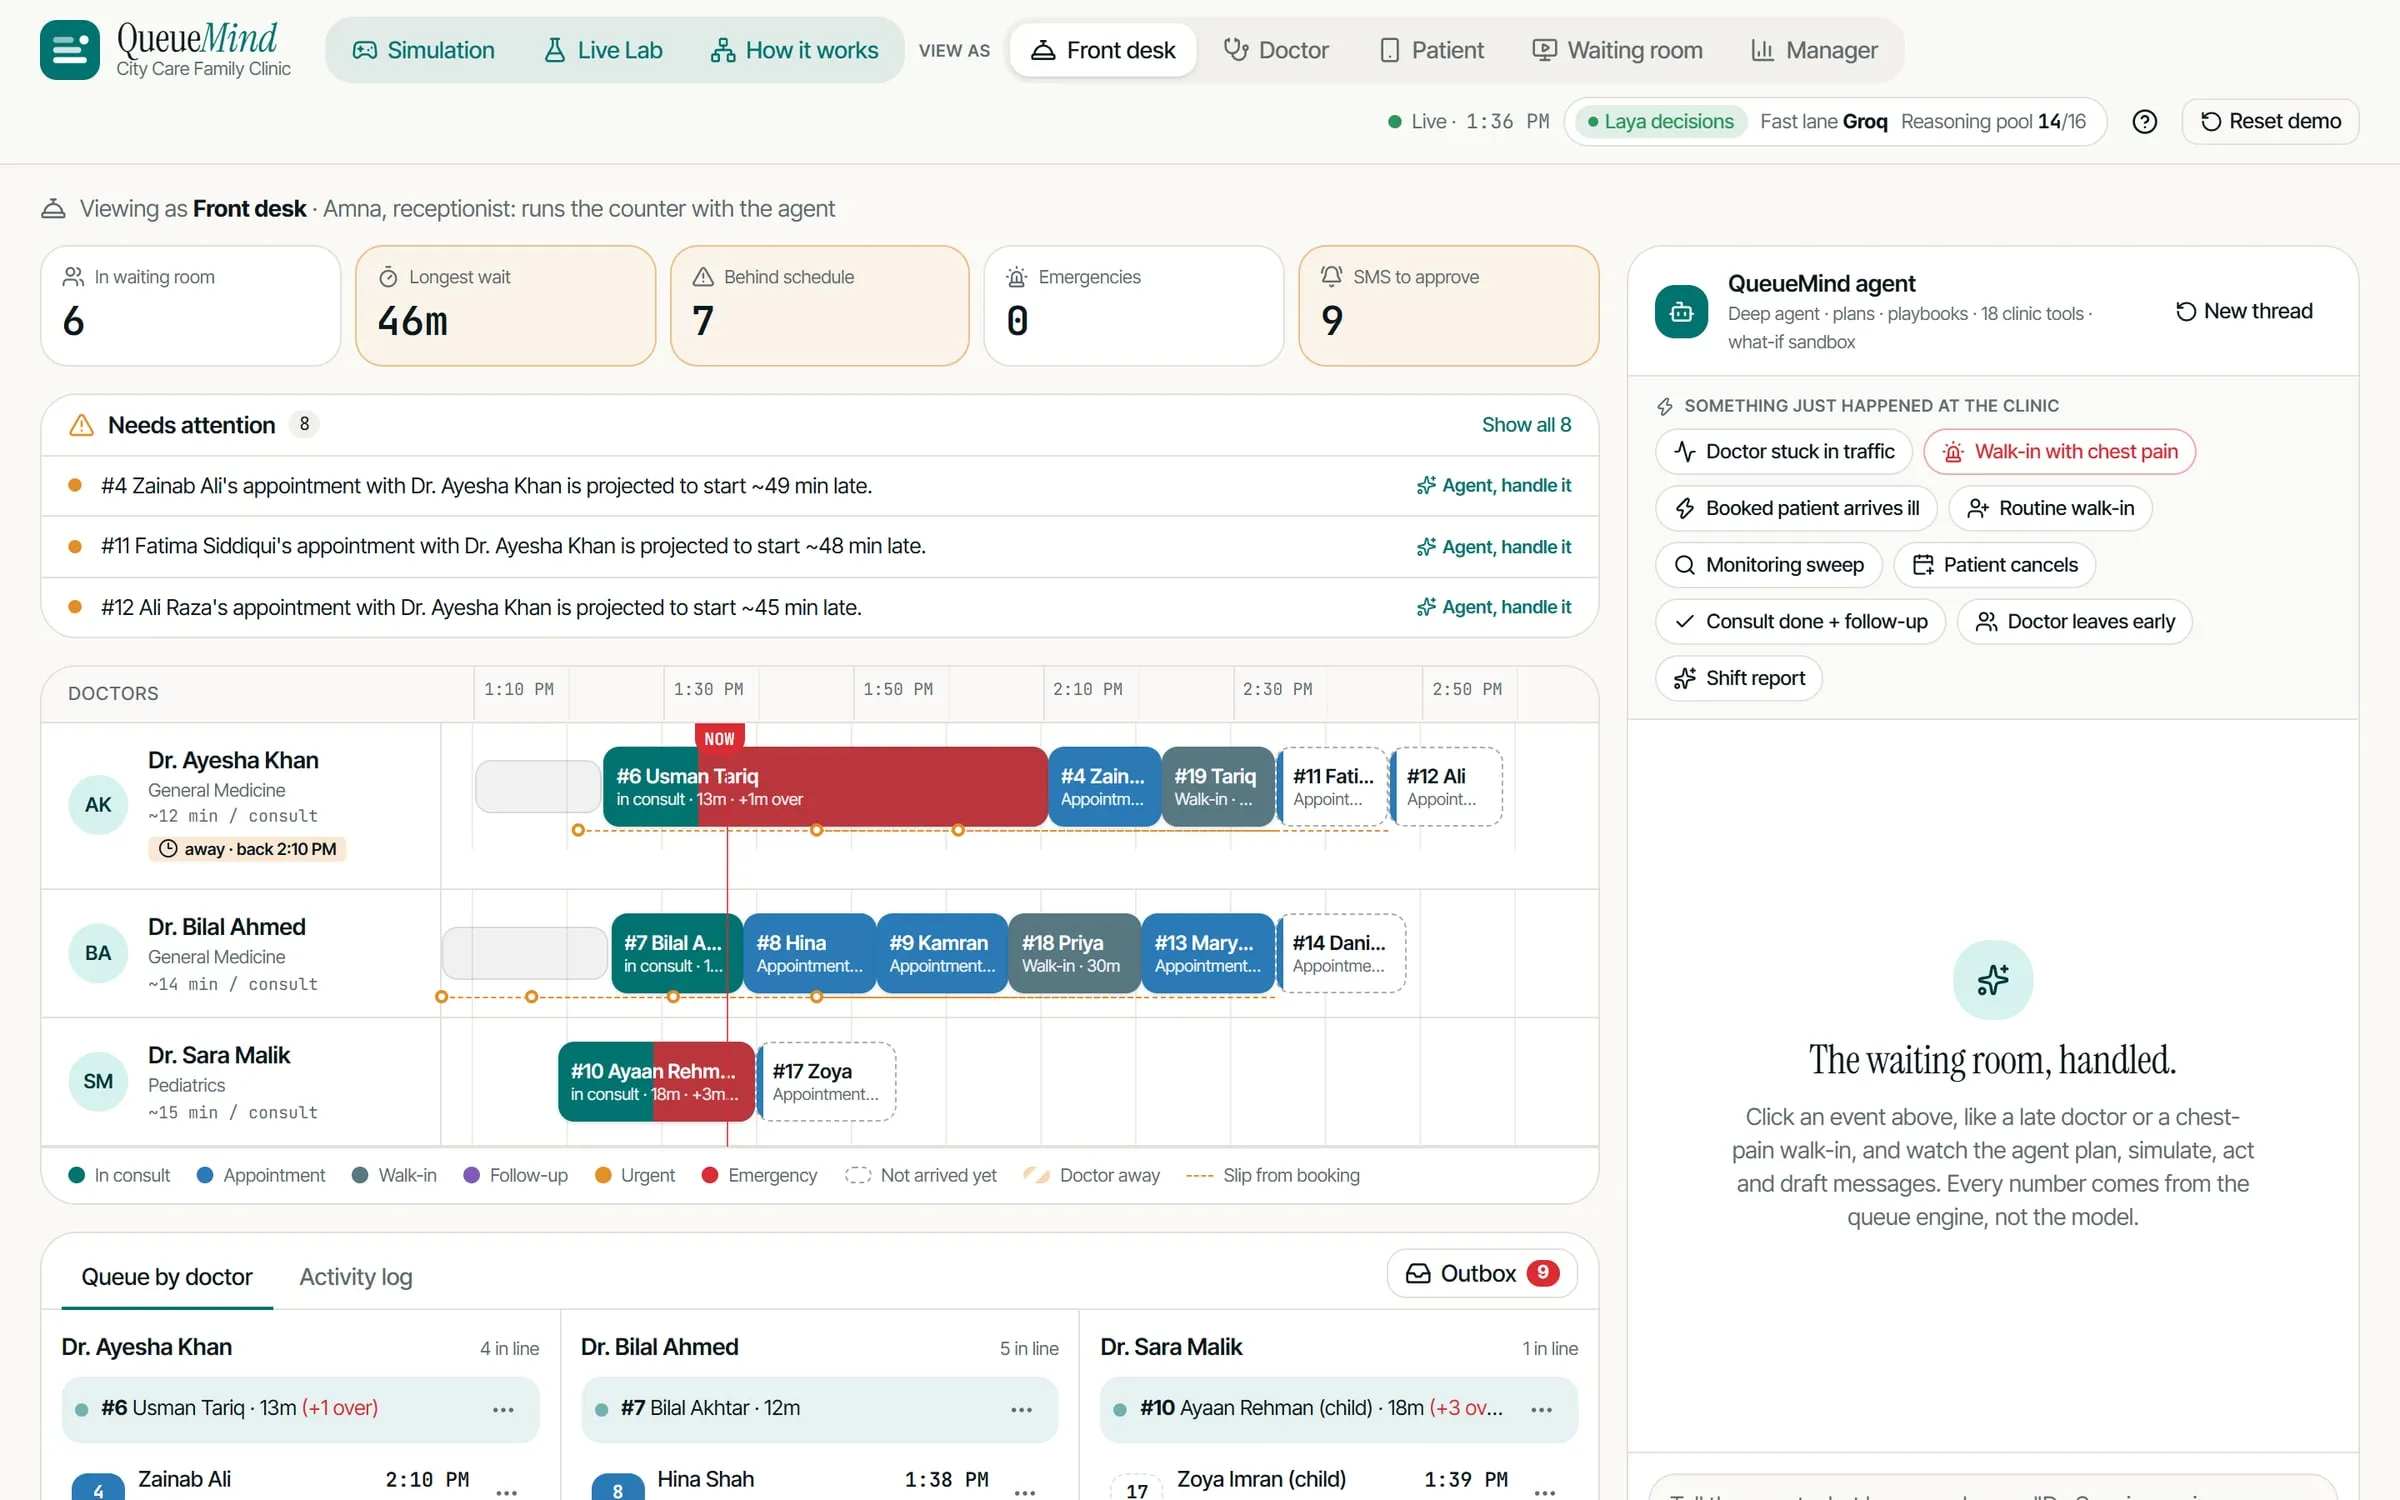This screenshot has height=1500, width=2400.
Task: Click Dr. Ayesha Khan's AK avatar
Action: [98, 805]
